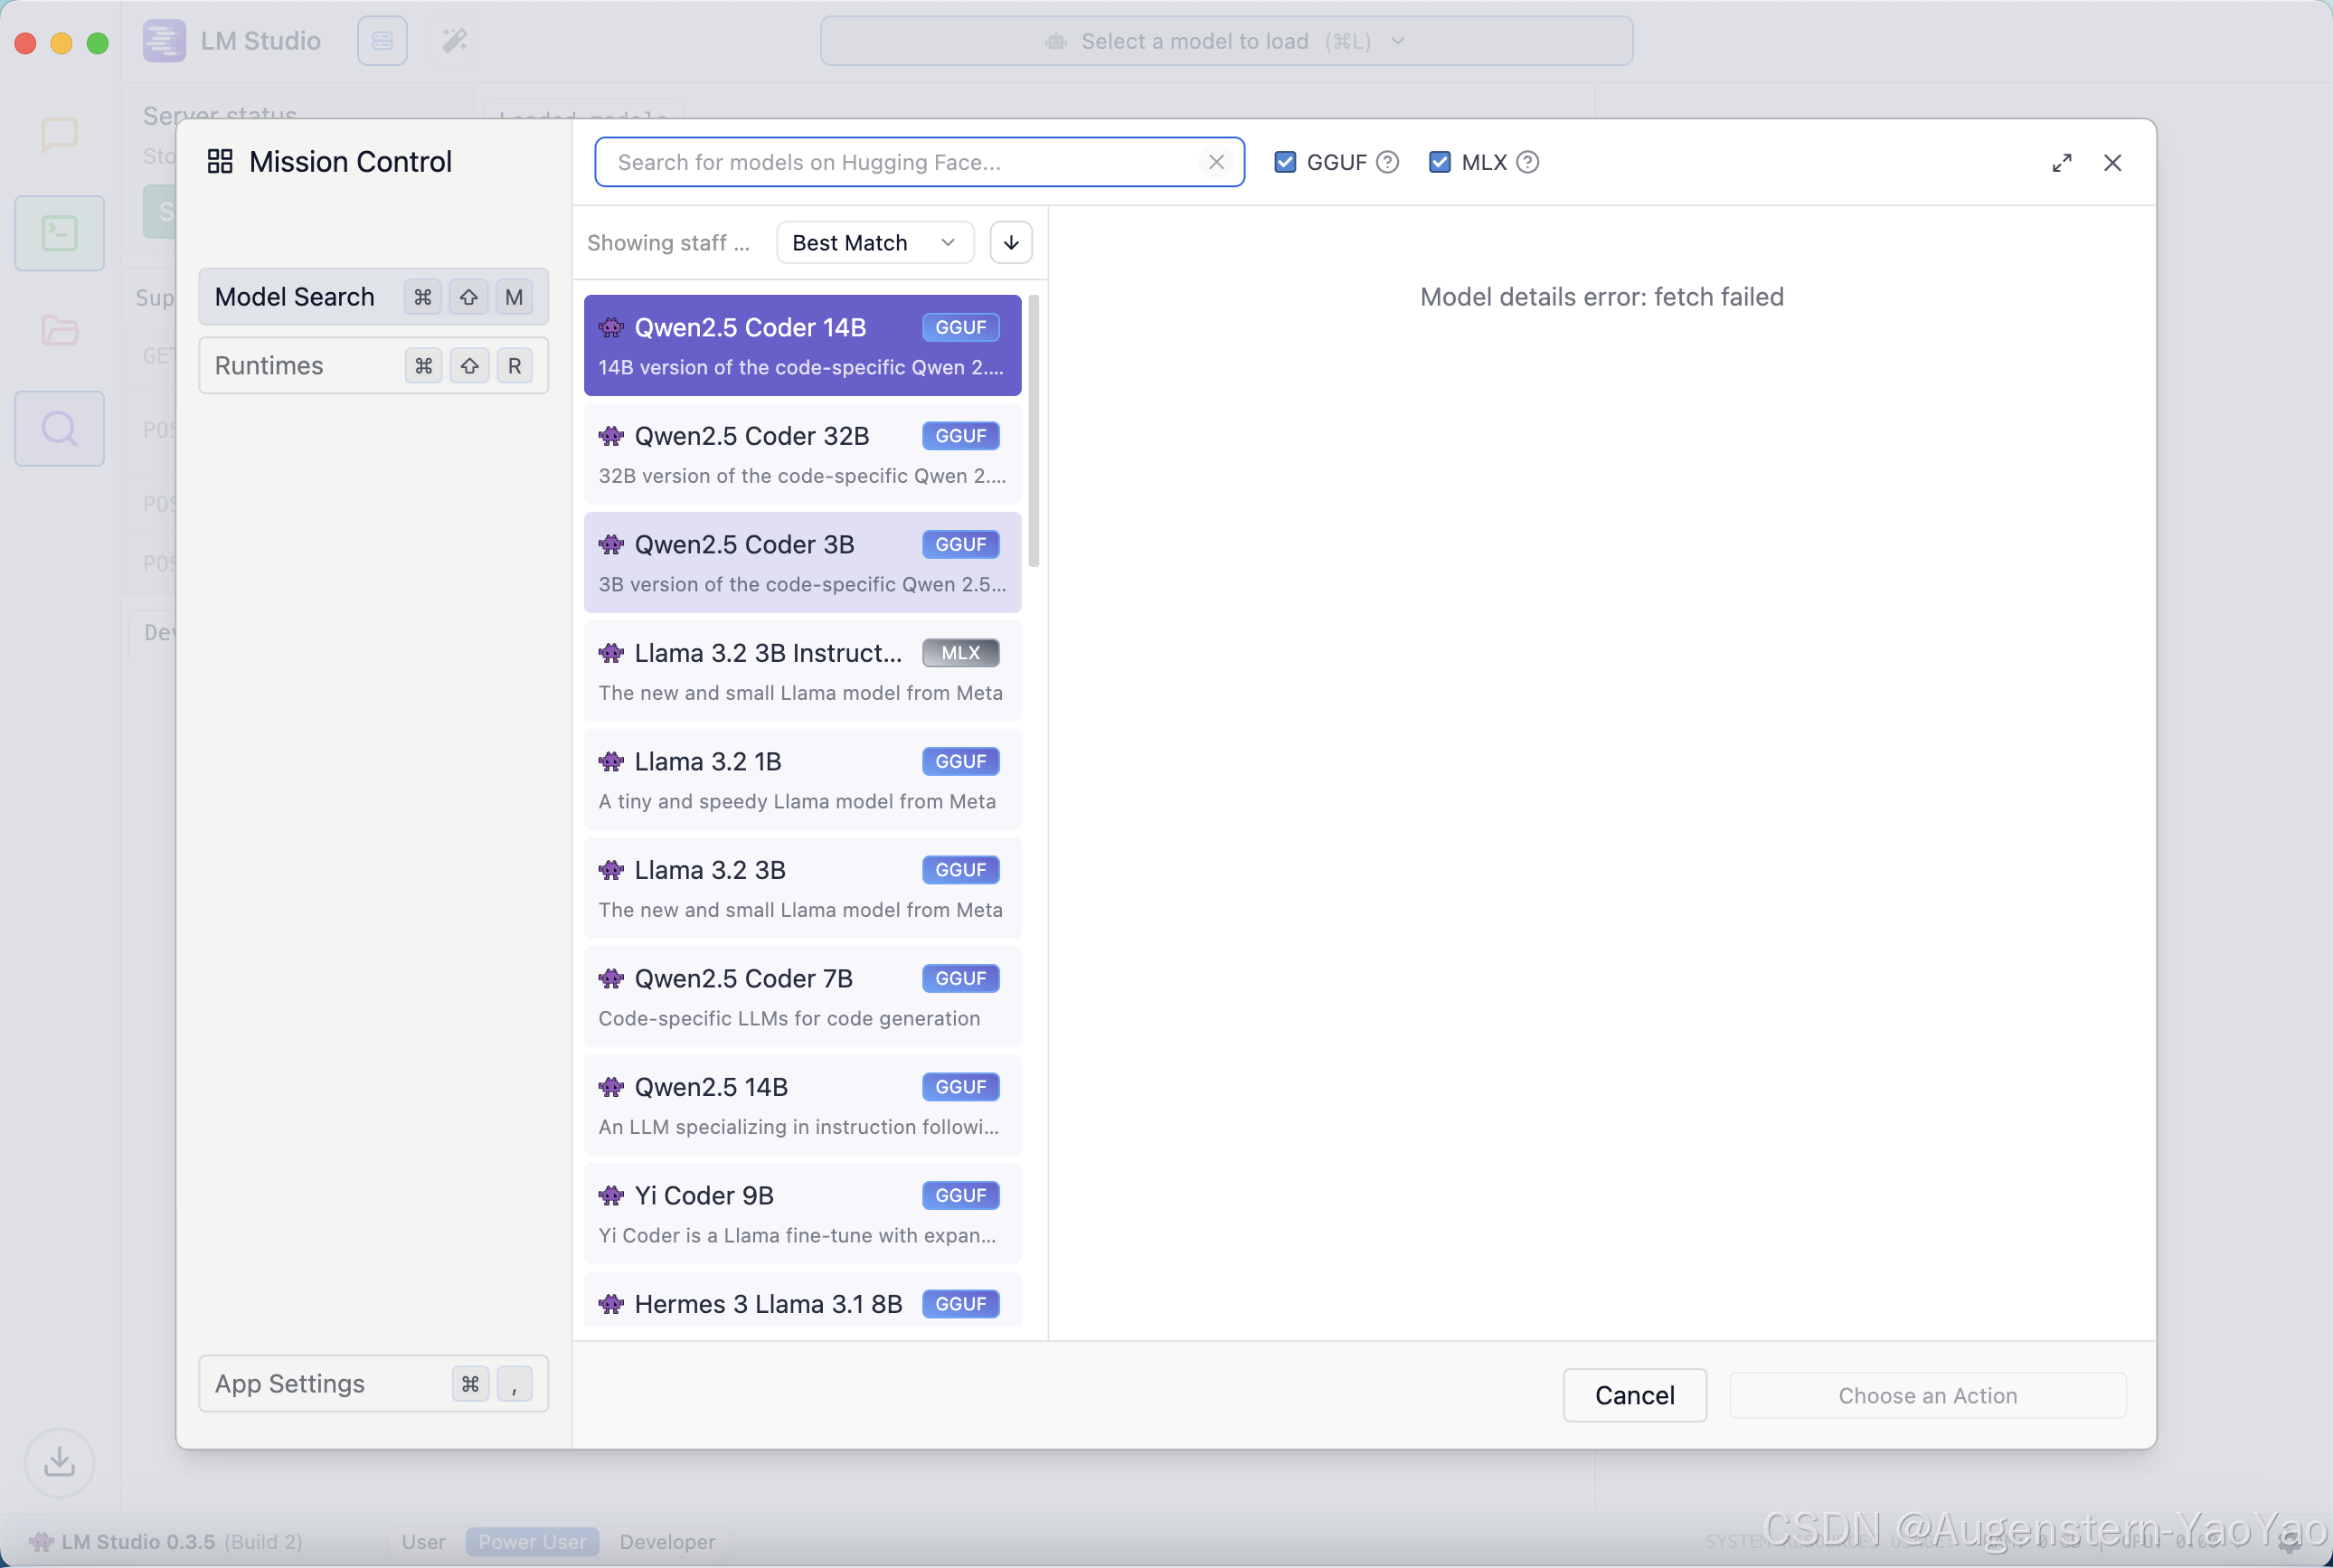
Task: Toggle the sidebar layout button in title bar
Action: 382,41
